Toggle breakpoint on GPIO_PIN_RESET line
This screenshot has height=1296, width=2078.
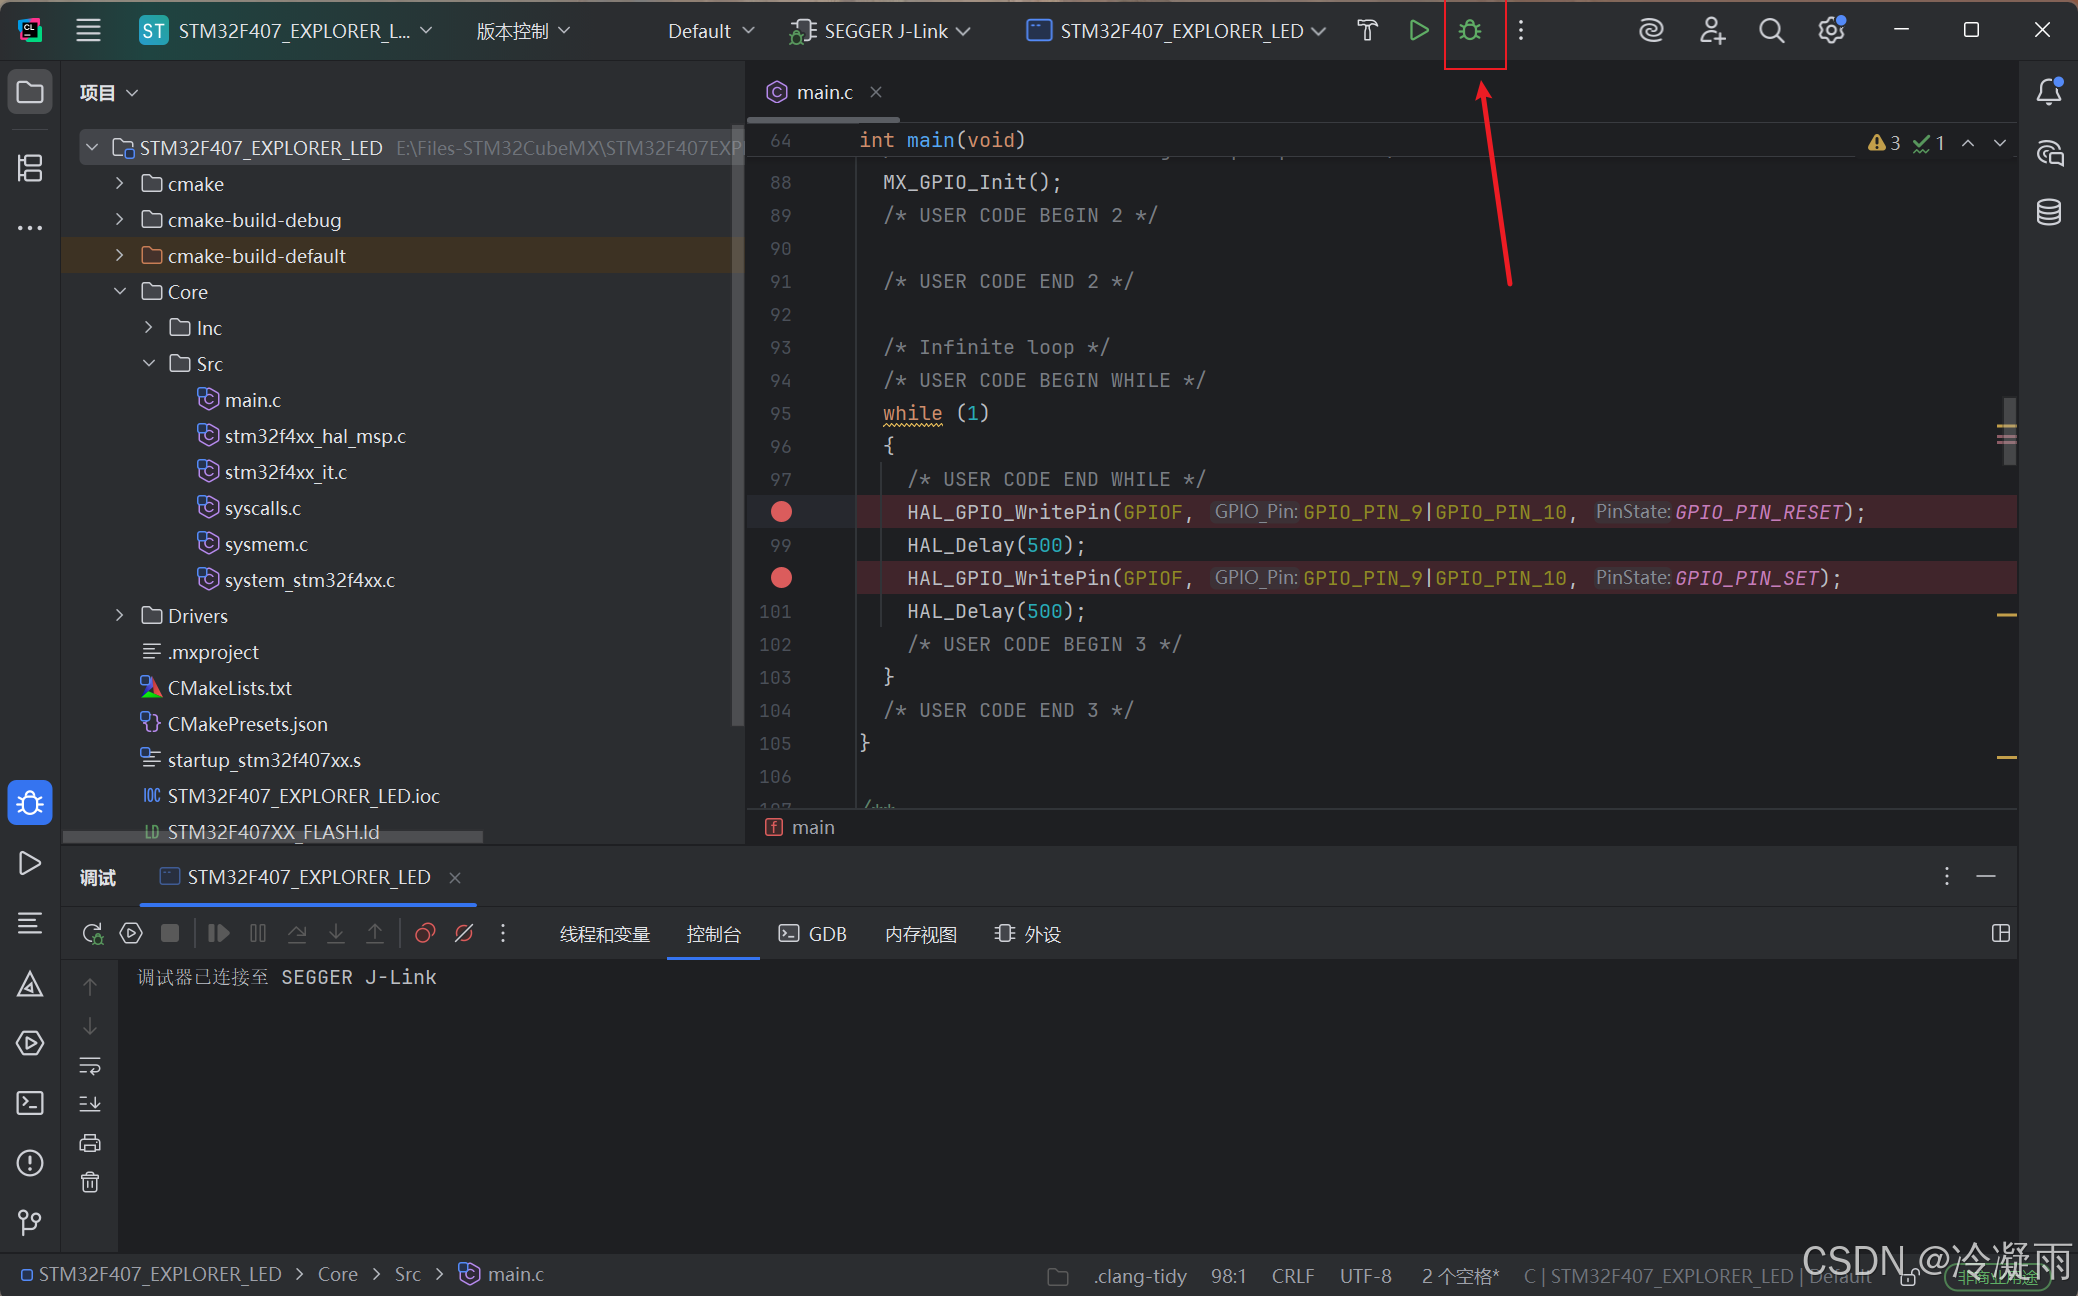click(781, 512)
